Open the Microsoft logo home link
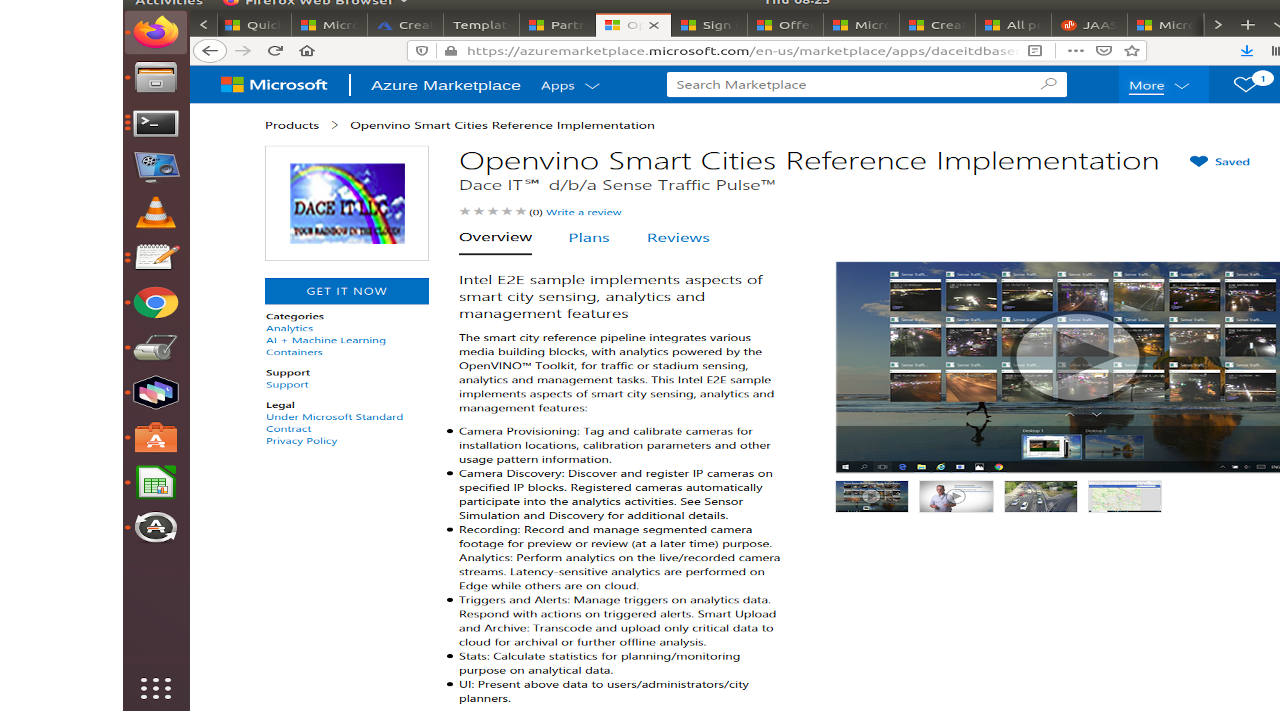Screen dimensions: 1280x720 pyautogui.click(x=274, y=85)
